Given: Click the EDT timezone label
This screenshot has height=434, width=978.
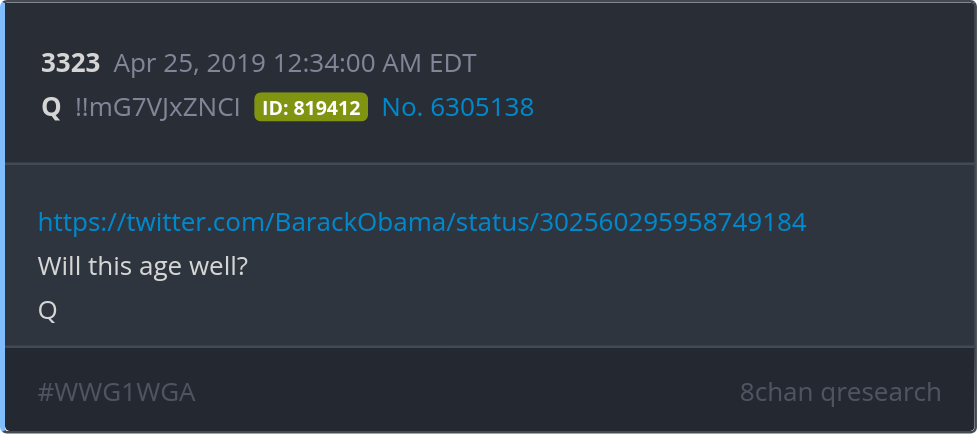Looking at the screenshot, I should [453, 63].
